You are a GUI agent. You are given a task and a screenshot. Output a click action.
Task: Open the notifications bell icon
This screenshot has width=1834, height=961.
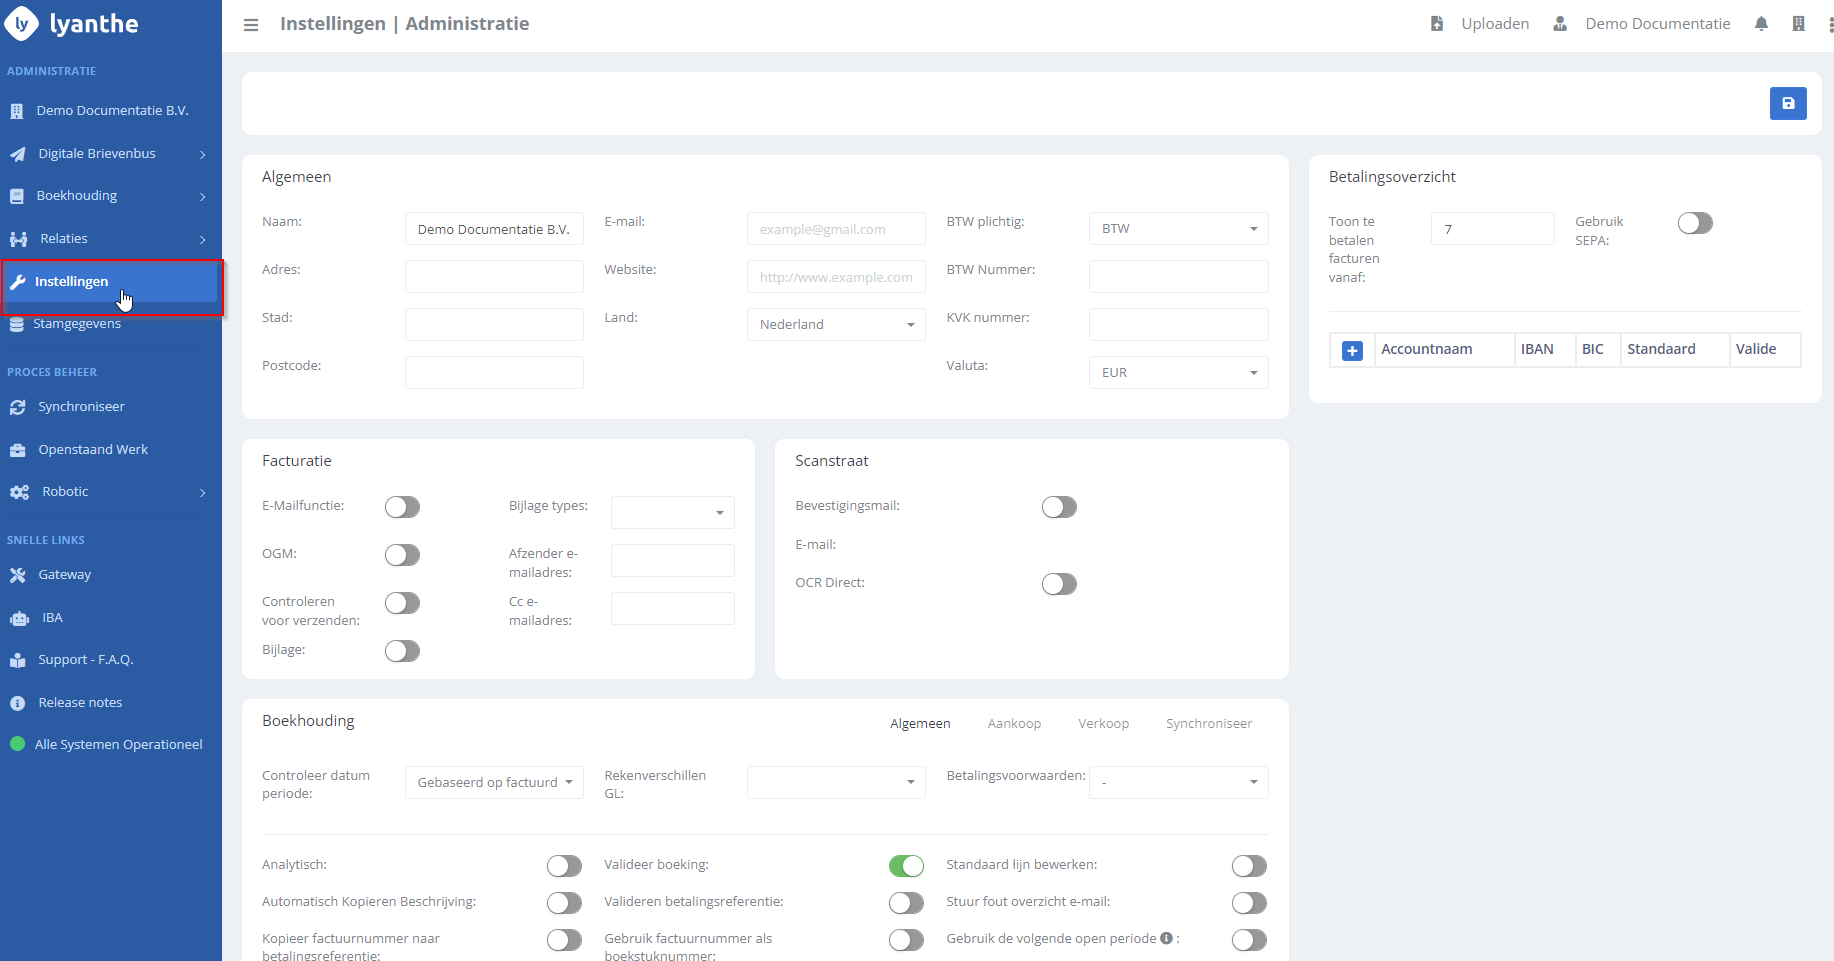click(x=1761, y=24)
